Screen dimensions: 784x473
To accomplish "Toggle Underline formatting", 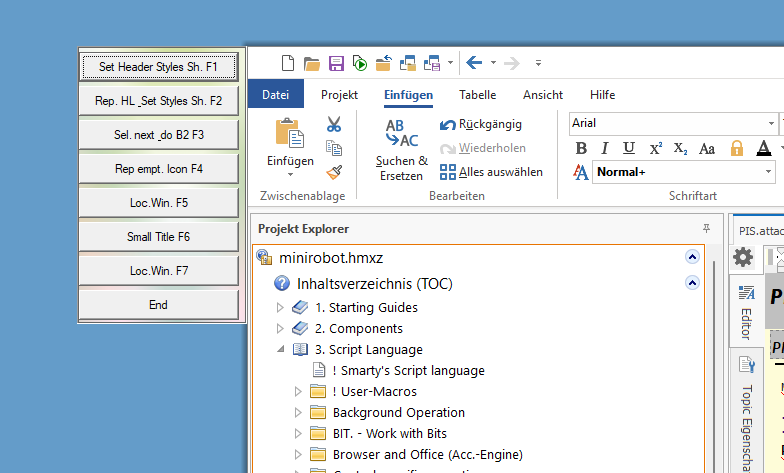I will tap(629, 148).
